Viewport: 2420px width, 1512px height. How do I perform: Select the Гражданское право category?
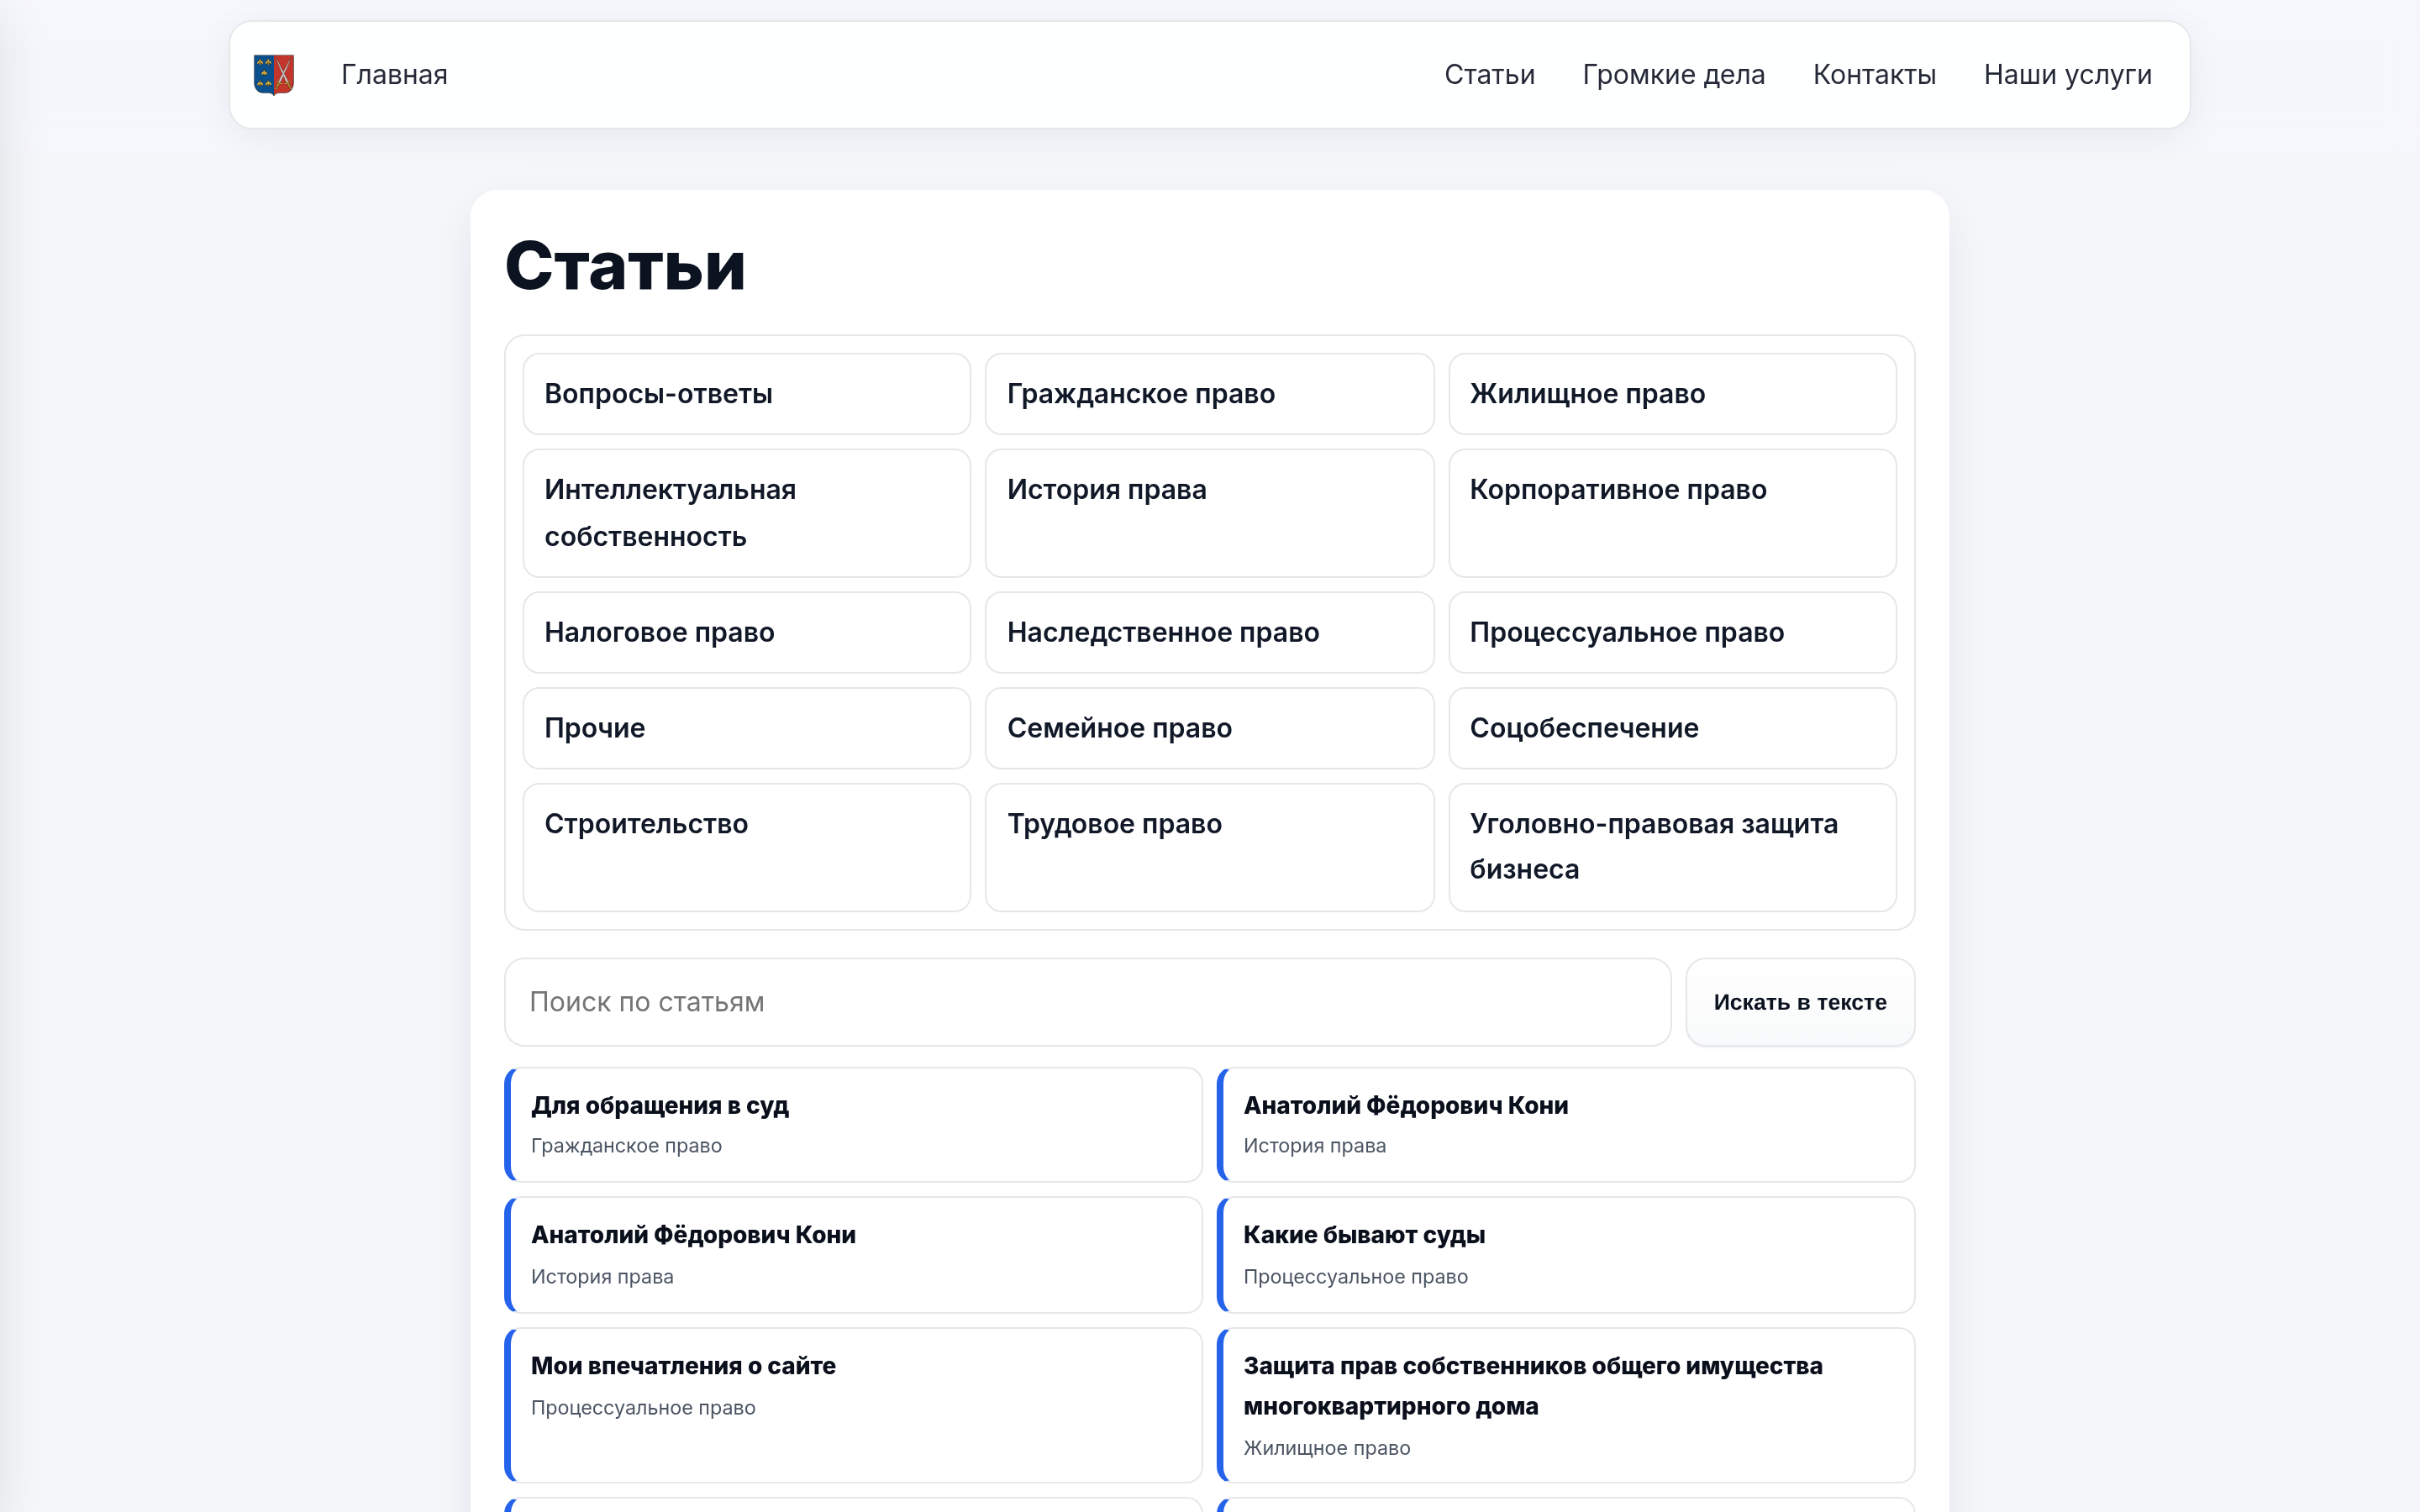(x=1209, y=393)
